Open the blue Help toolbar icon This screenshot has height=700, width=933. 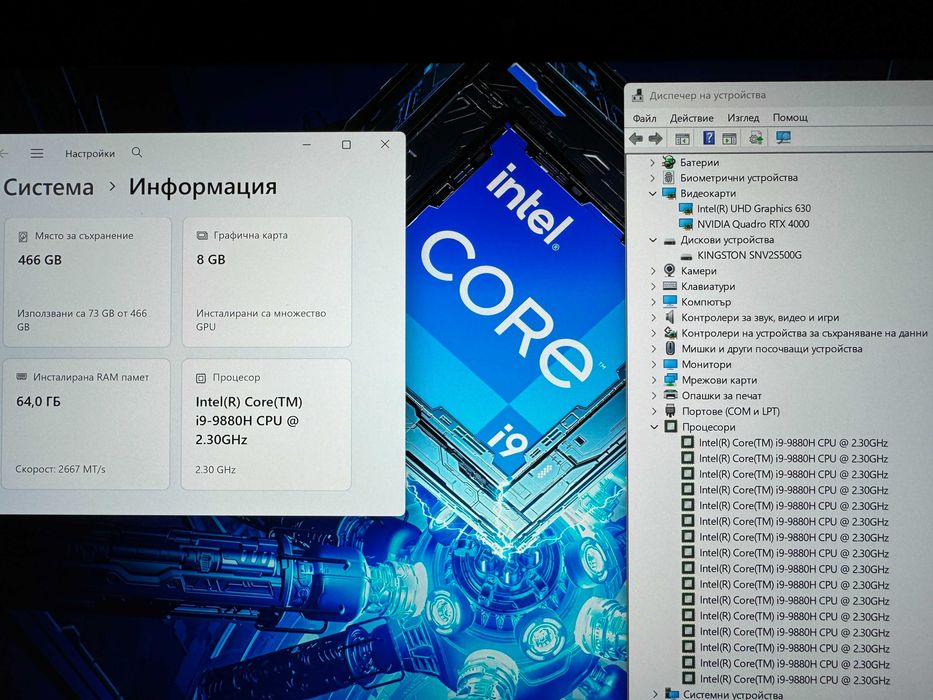pos(709,138)
